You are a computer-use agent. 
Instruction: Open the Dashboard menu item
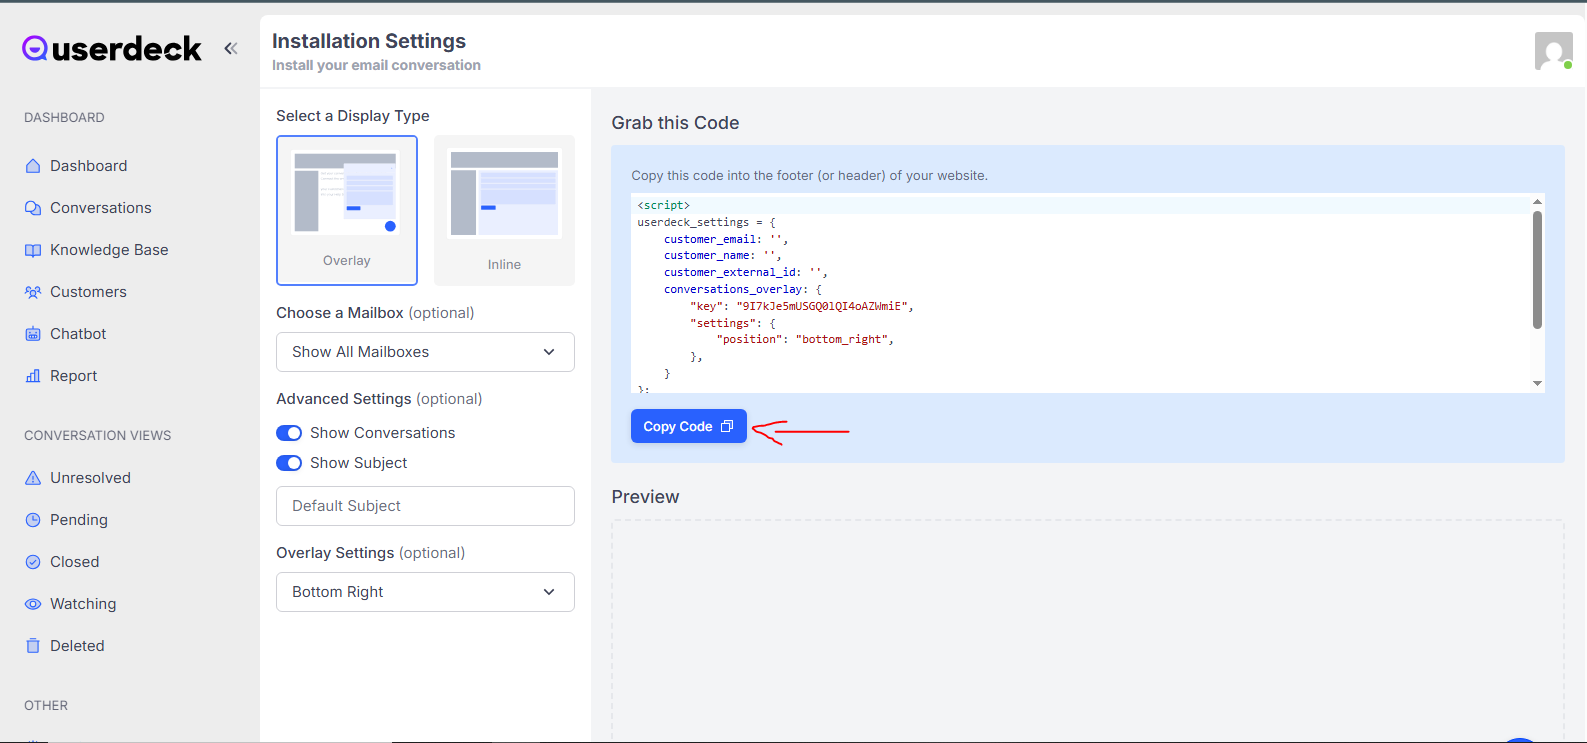click(89, 166)
